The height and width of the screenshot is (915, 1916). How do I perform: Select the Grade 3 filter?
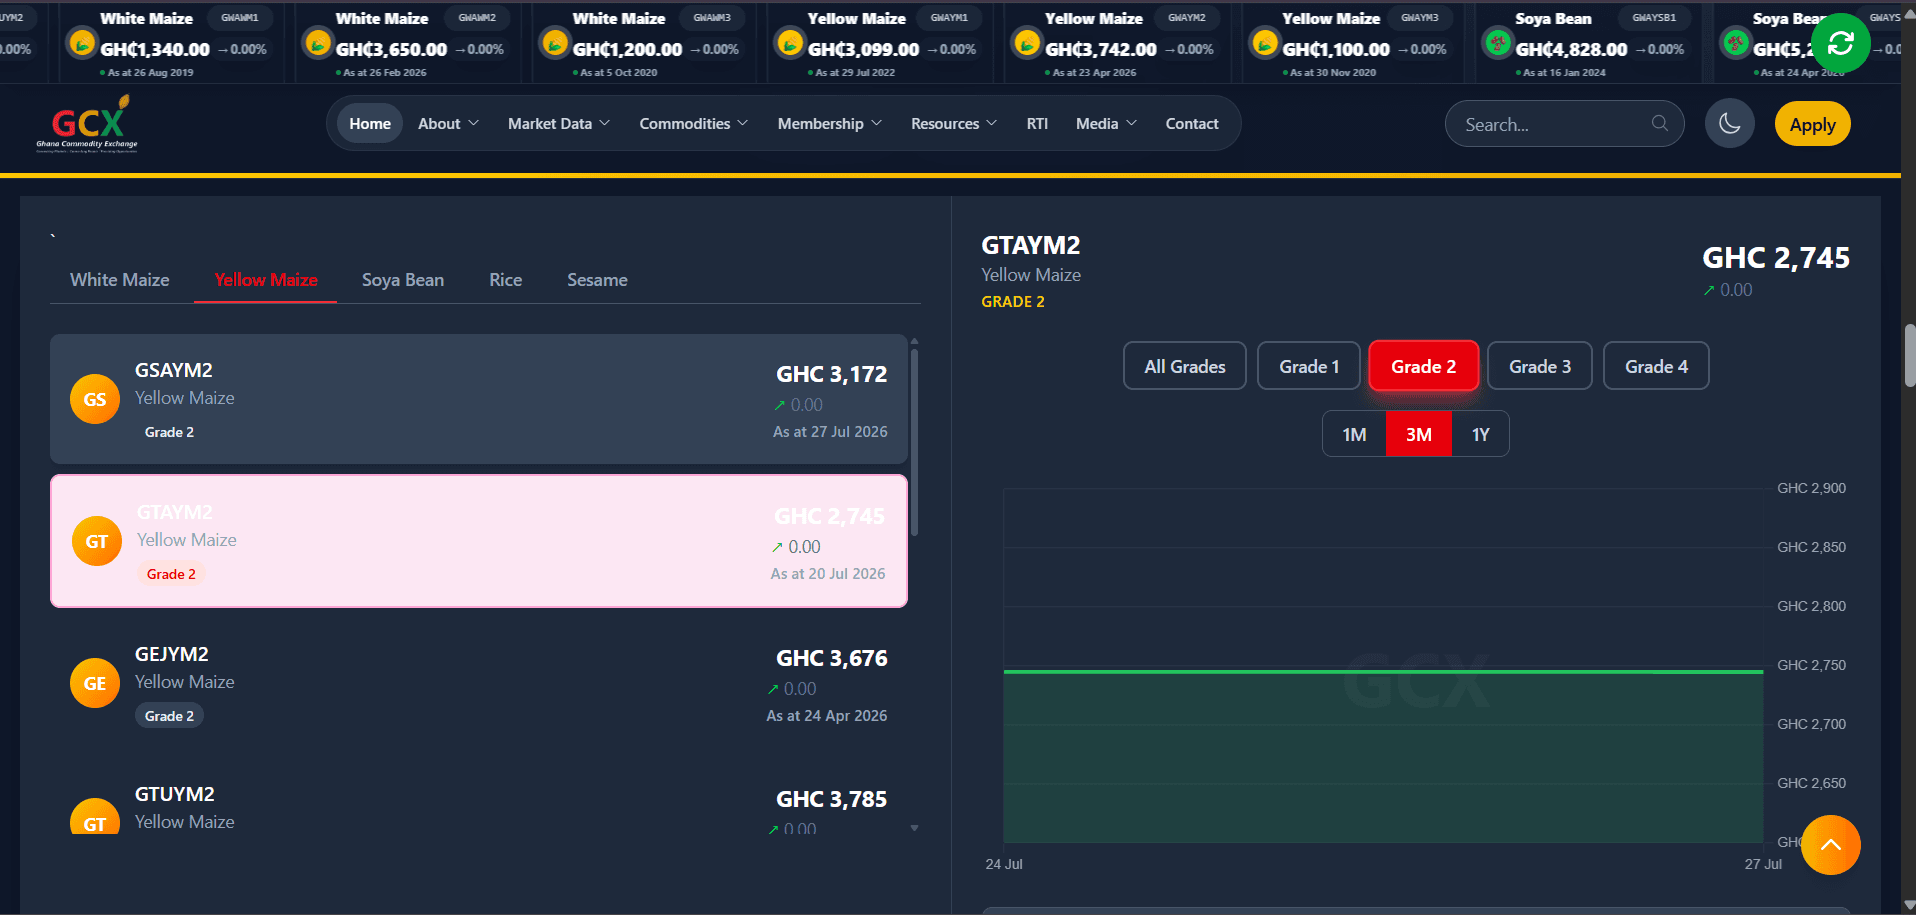[1540, 366]
